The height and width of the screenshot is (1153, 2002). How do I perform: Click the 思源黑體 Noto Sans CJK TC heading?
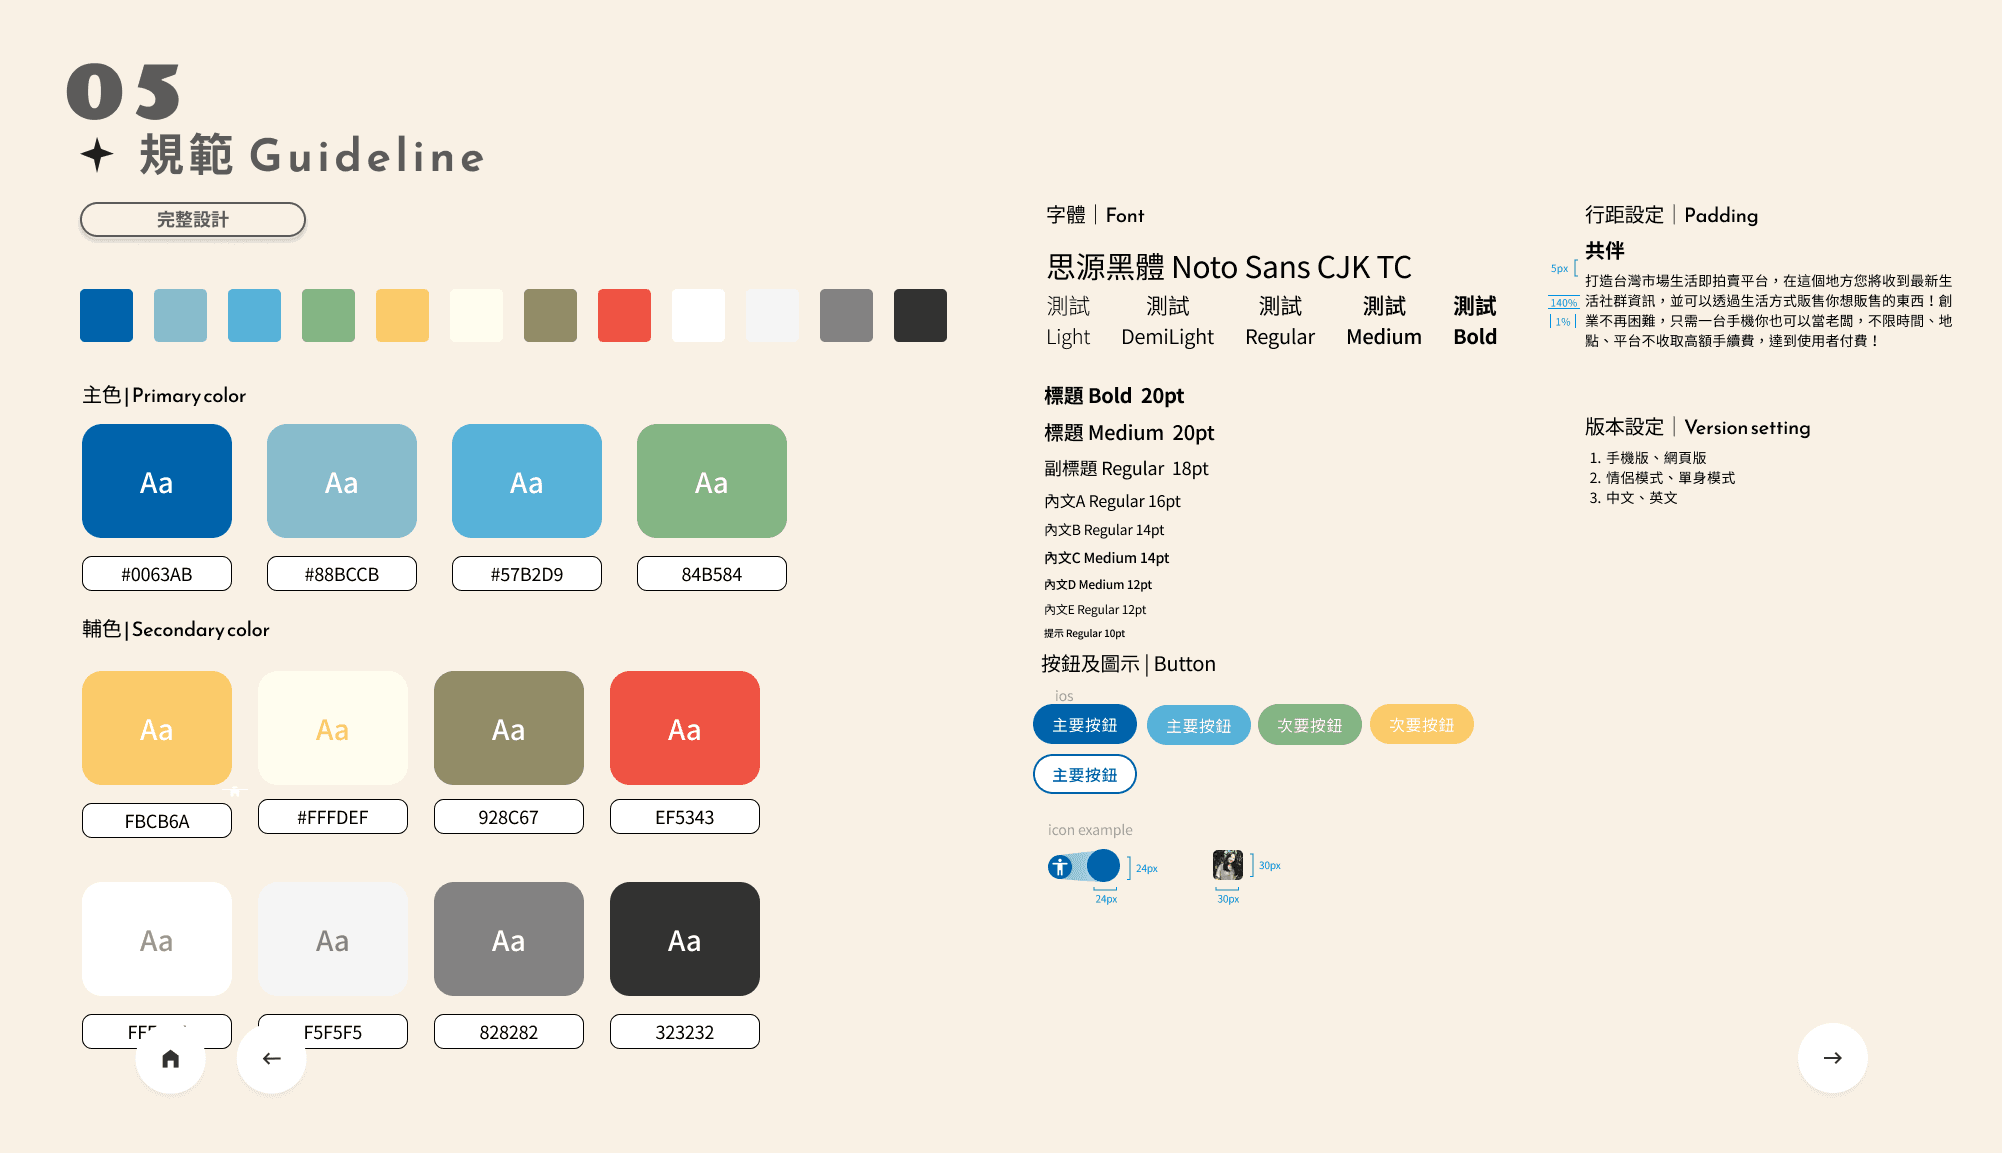click(1229, 268)
